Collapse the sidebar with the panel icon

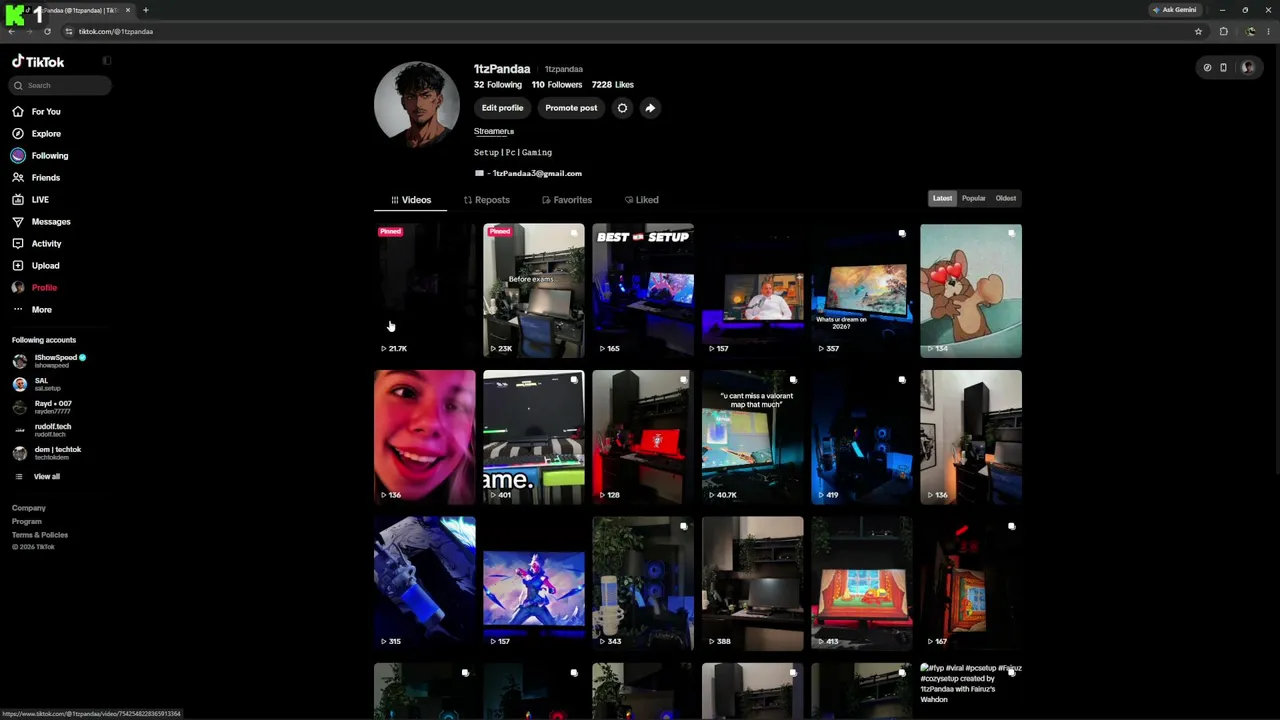click(107, 61)
